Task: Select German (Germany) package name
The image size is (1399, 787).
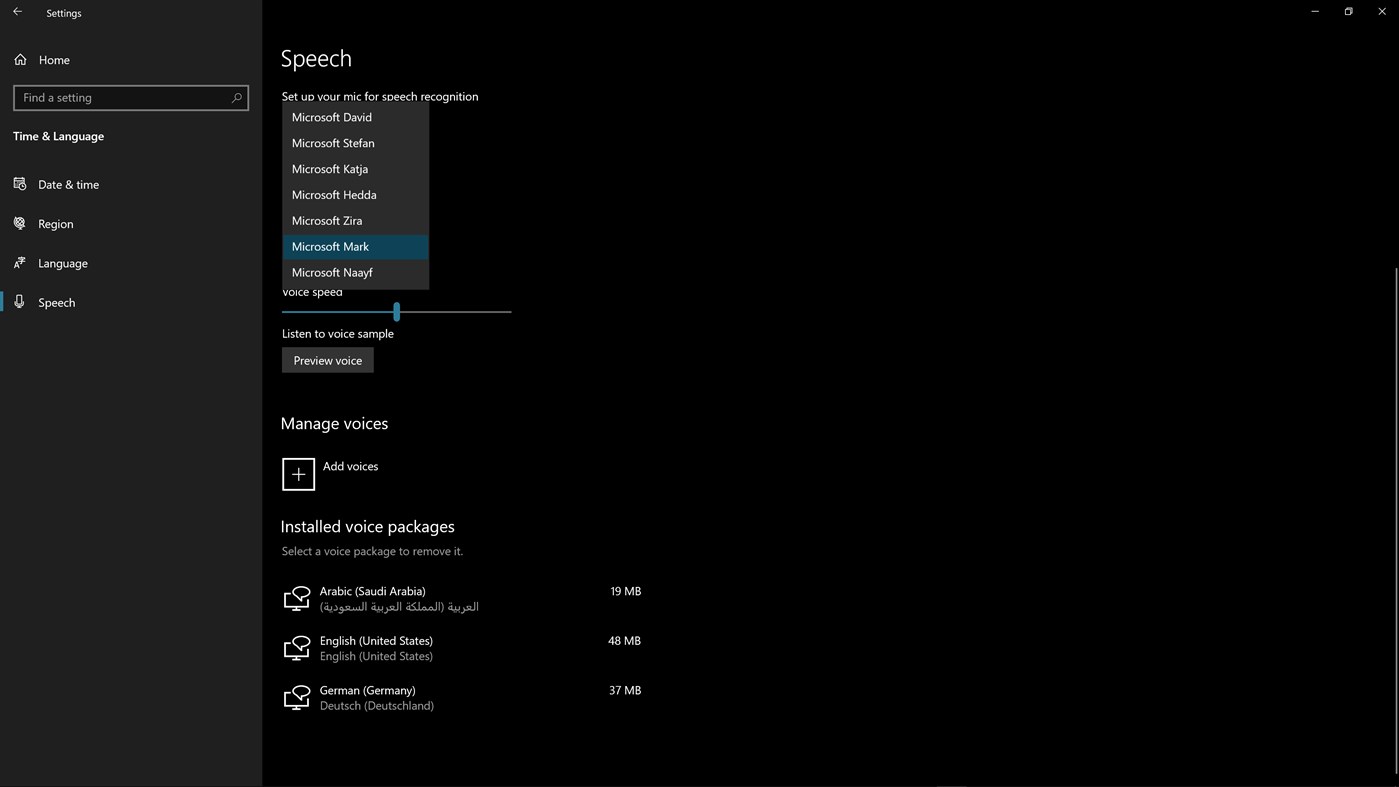Action: 367,690
